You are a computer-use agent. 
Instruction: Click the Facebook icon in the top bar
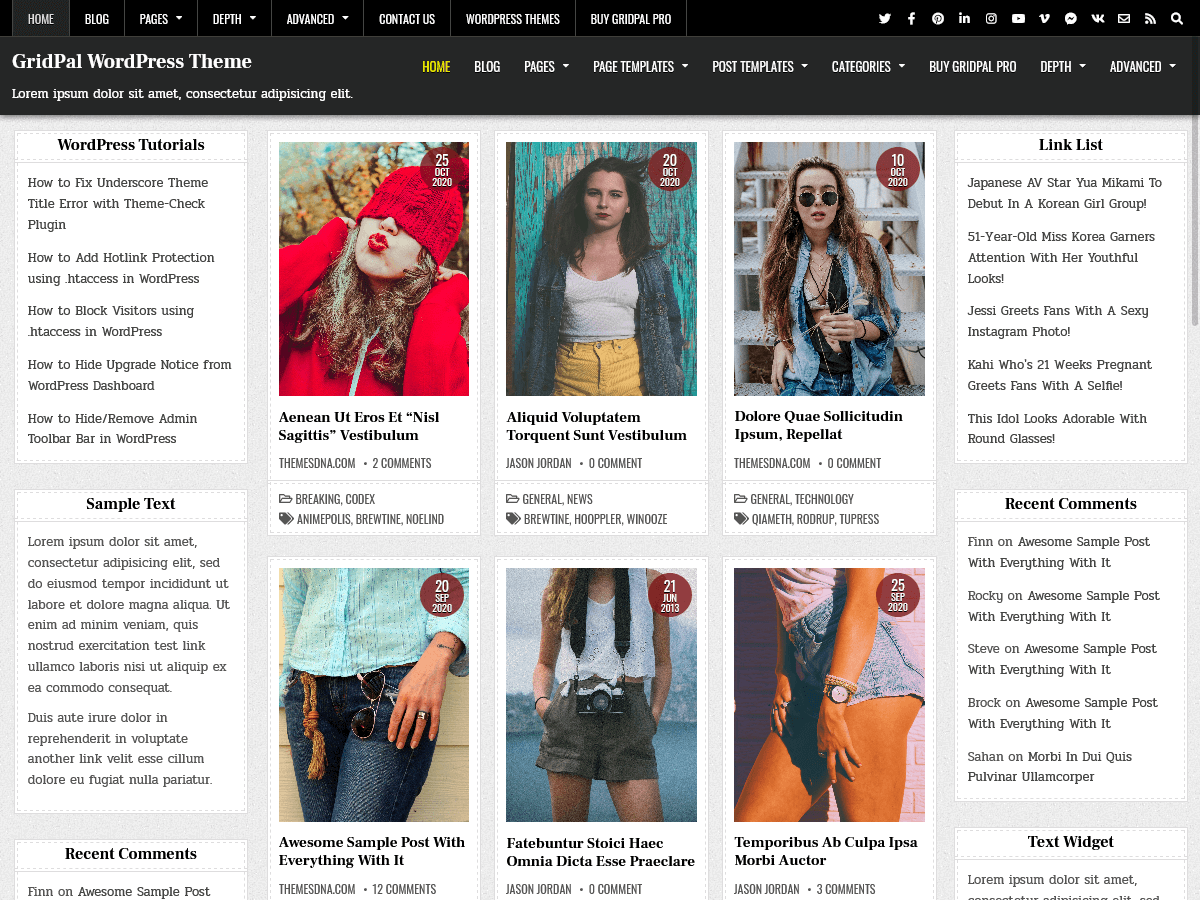(911, 18)
